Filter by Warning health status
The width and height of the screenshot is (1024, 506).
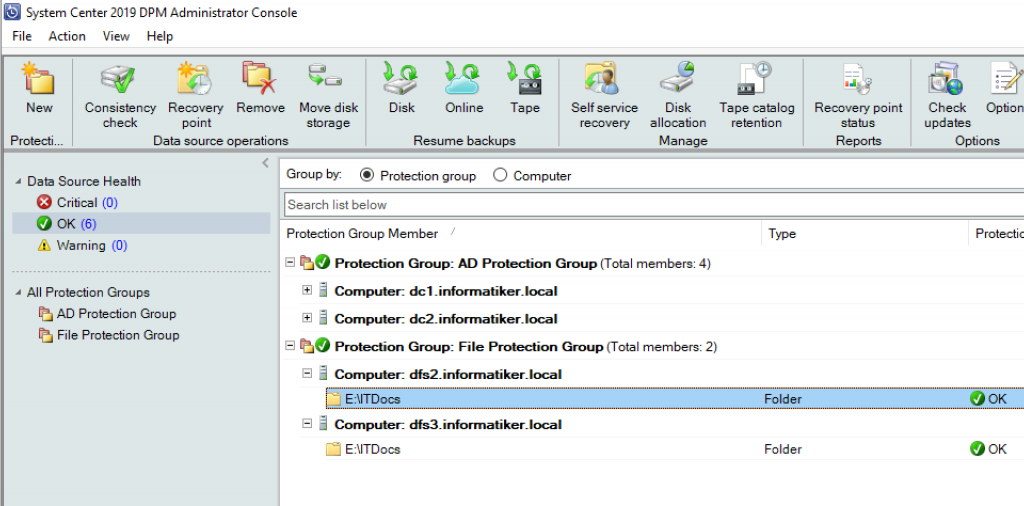(82, 245)
